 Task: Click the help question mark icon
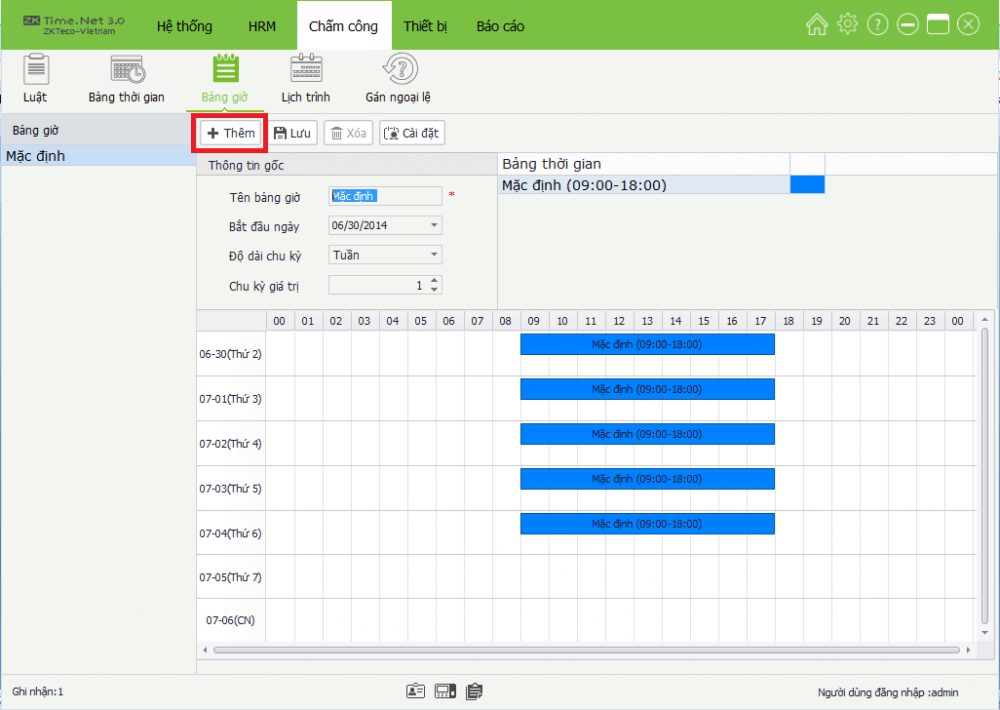[877, 24]
